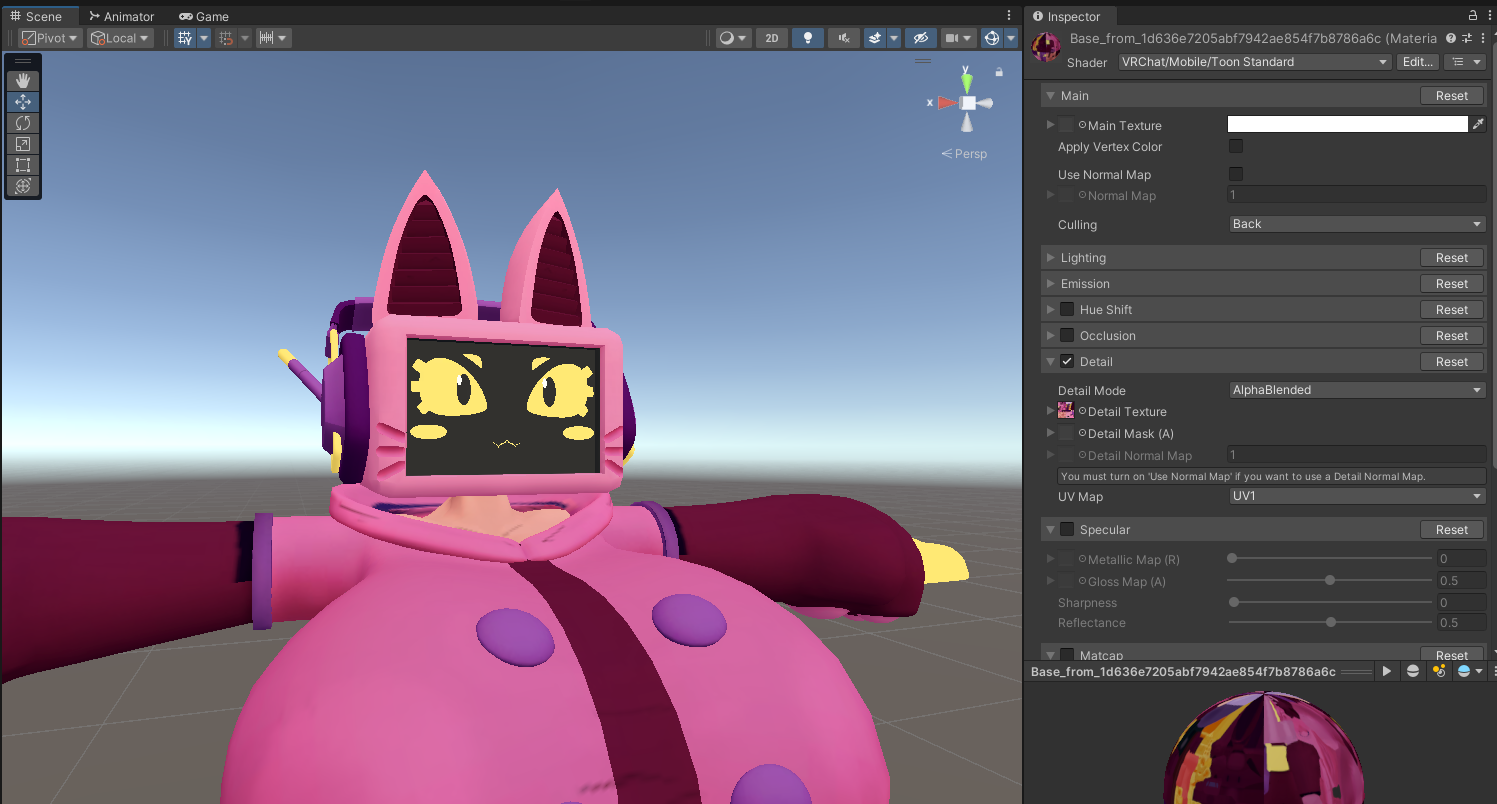This screenshot has width=1497, height=804.
Task: Switch Persp projection label
Action: [964, 154]
